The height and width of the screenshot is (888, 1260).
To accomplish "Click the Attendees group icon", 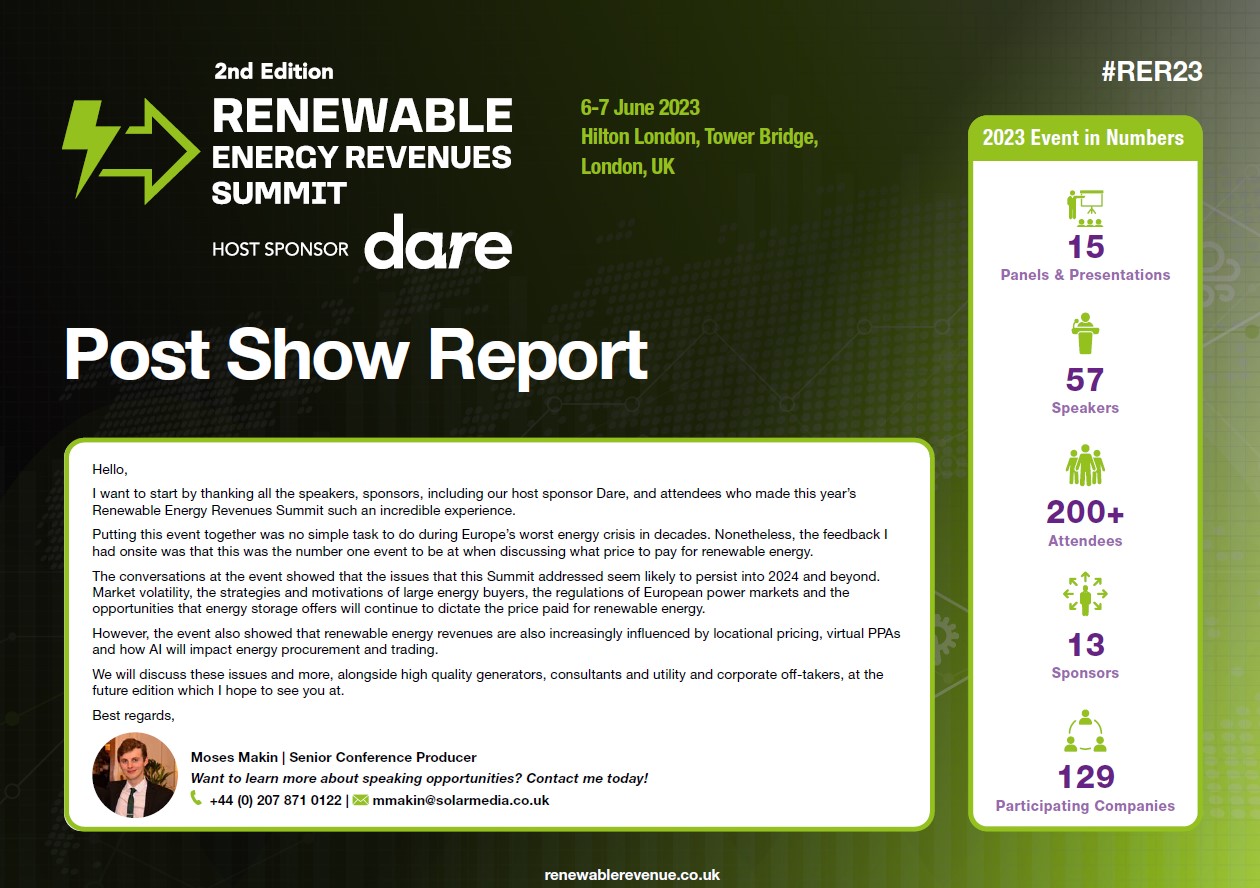I will 1085,465.
